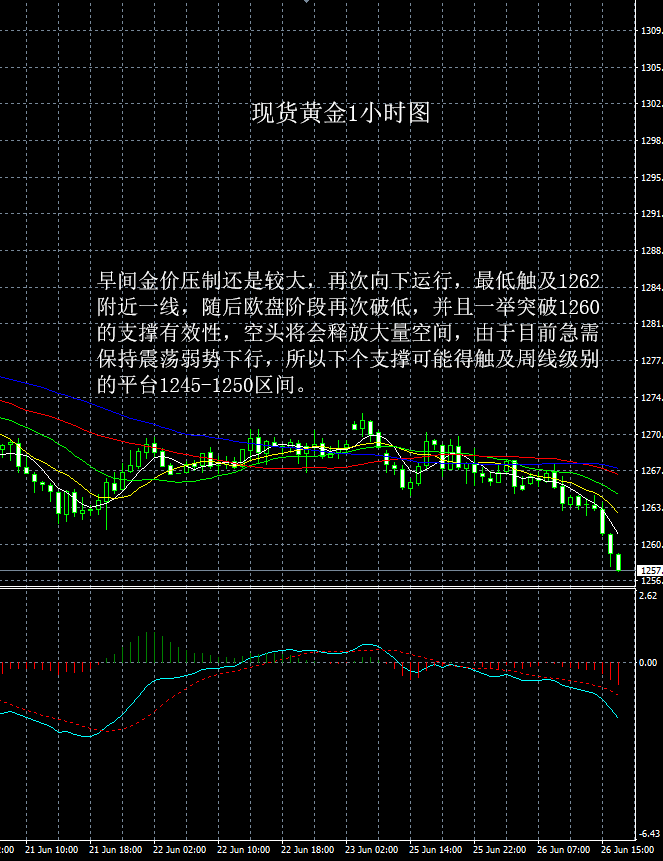663x861 pixels.
Task: Click the 1302 price axis label
Action: pos(651,104)
